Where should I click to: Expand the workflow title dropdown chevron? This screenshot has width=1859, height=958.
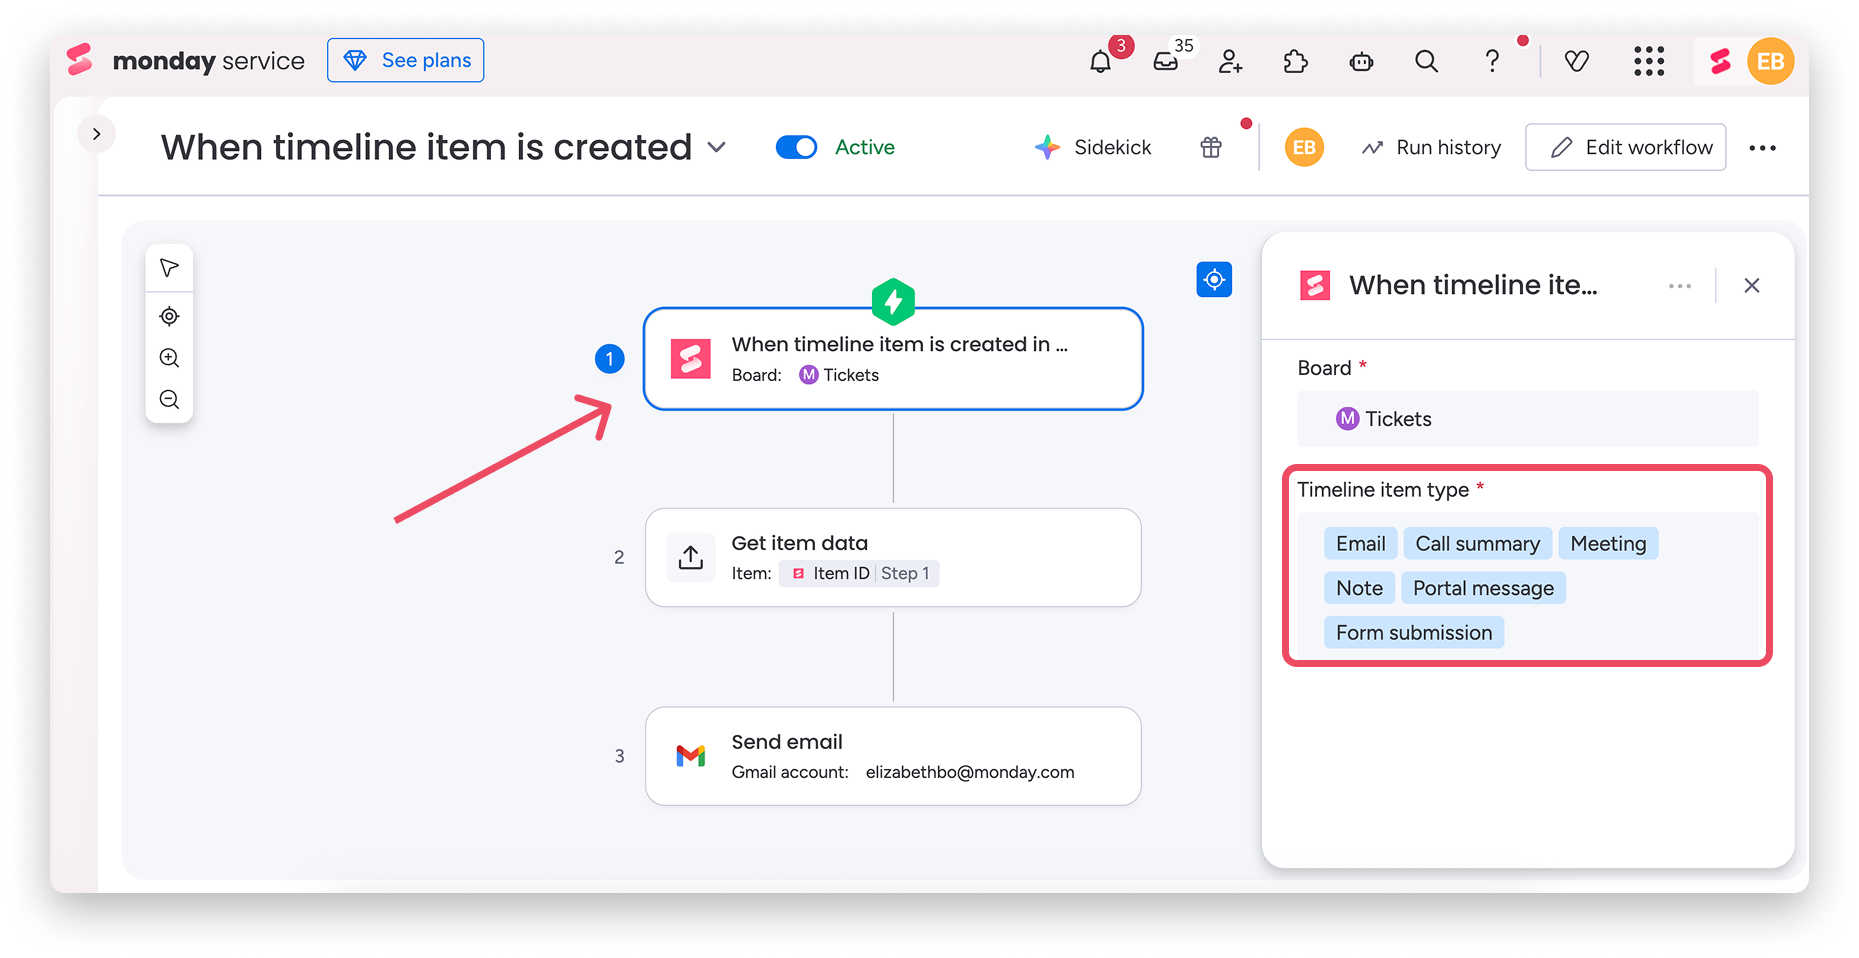[x=717, y=148]
